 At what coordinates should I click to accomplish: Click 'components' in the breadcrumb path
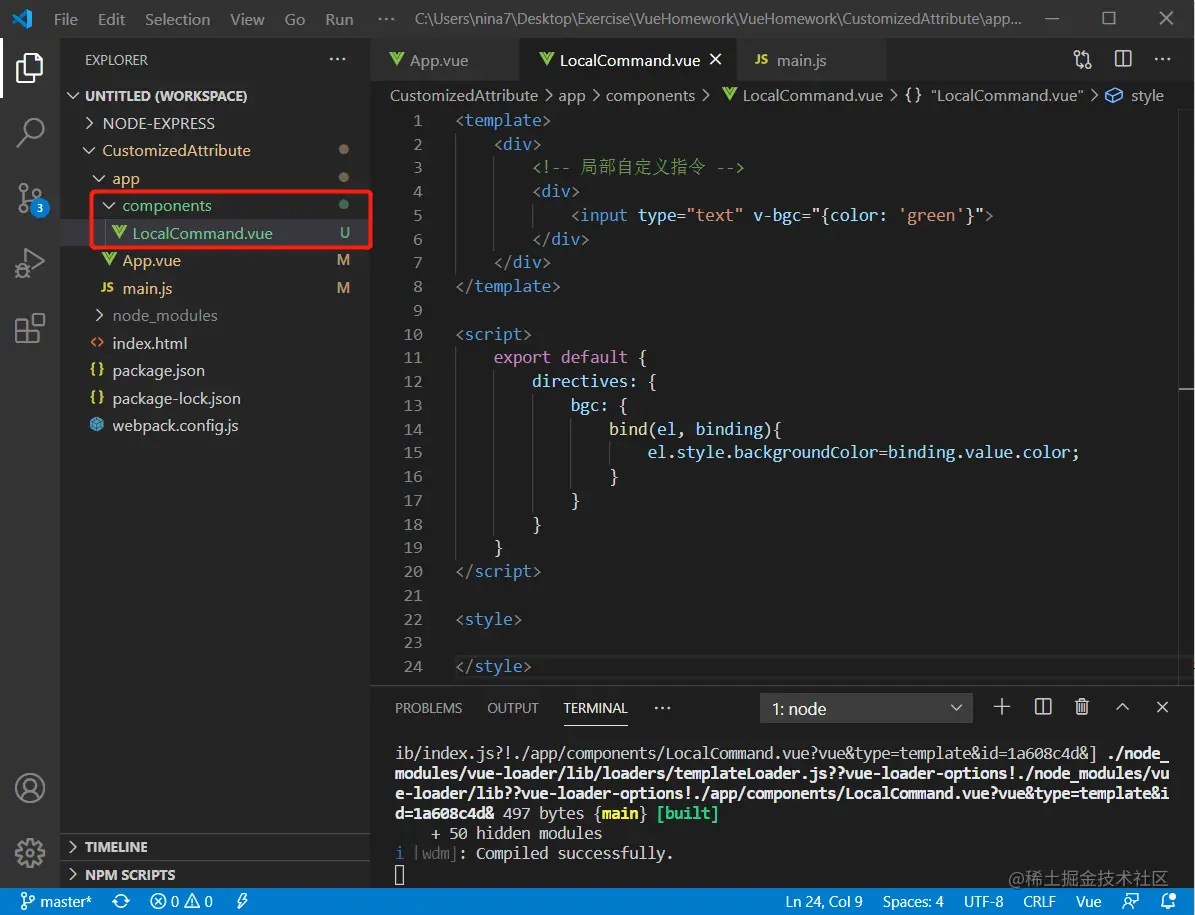point(650,96)
